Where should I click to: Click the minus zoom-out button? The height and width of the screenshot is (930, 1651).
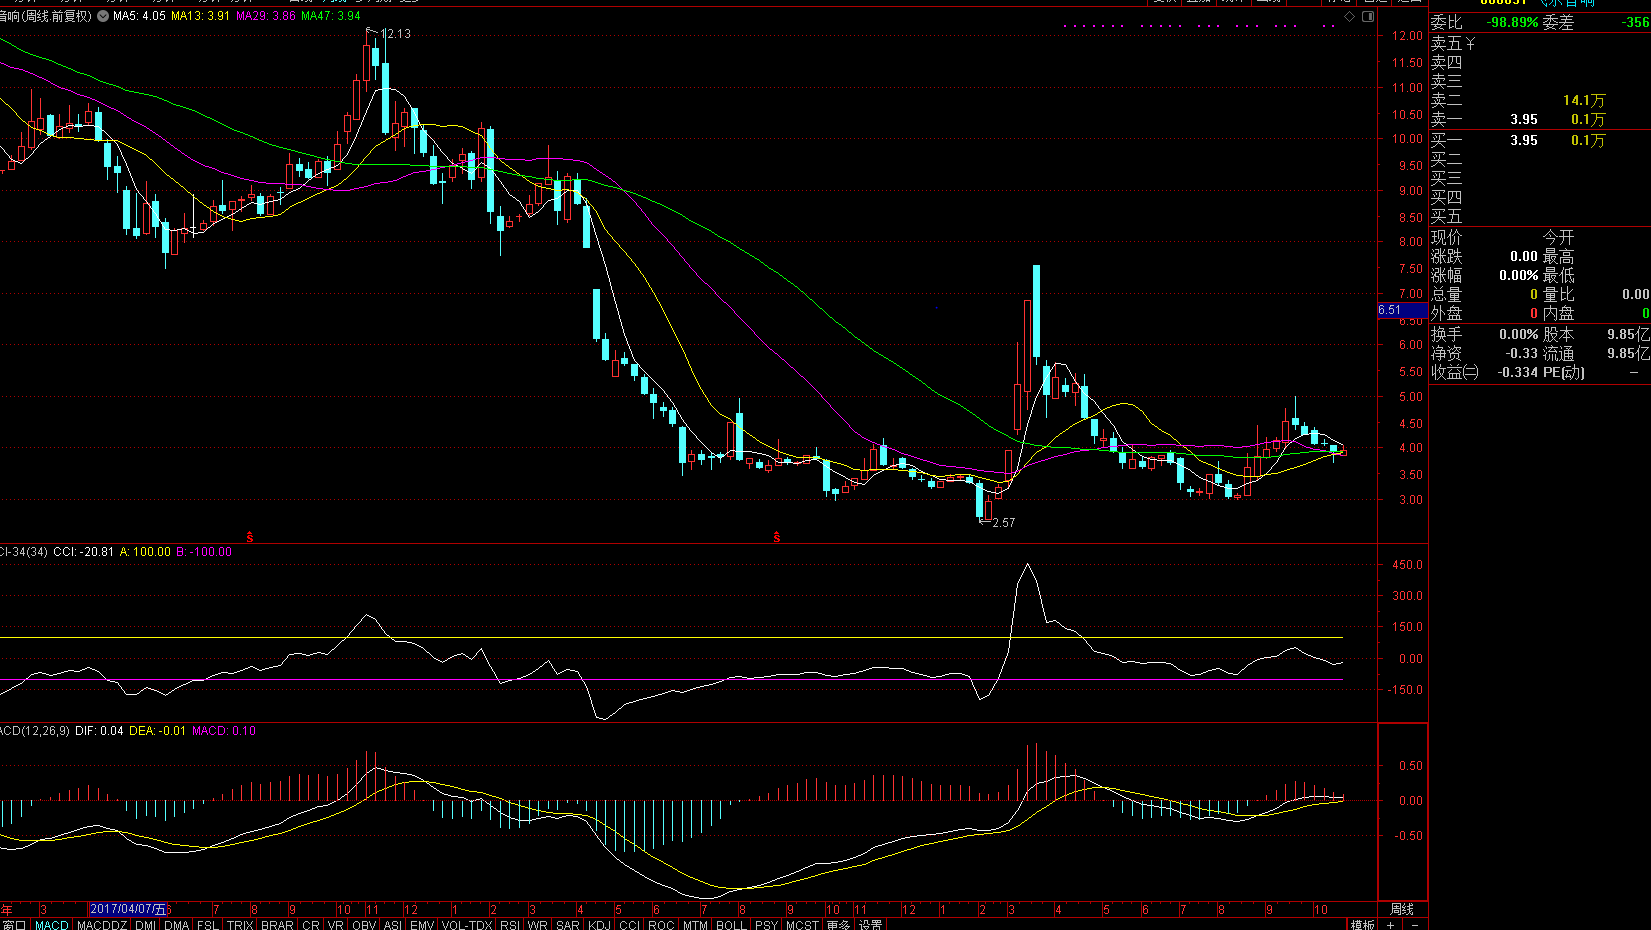click(1414, 924)
